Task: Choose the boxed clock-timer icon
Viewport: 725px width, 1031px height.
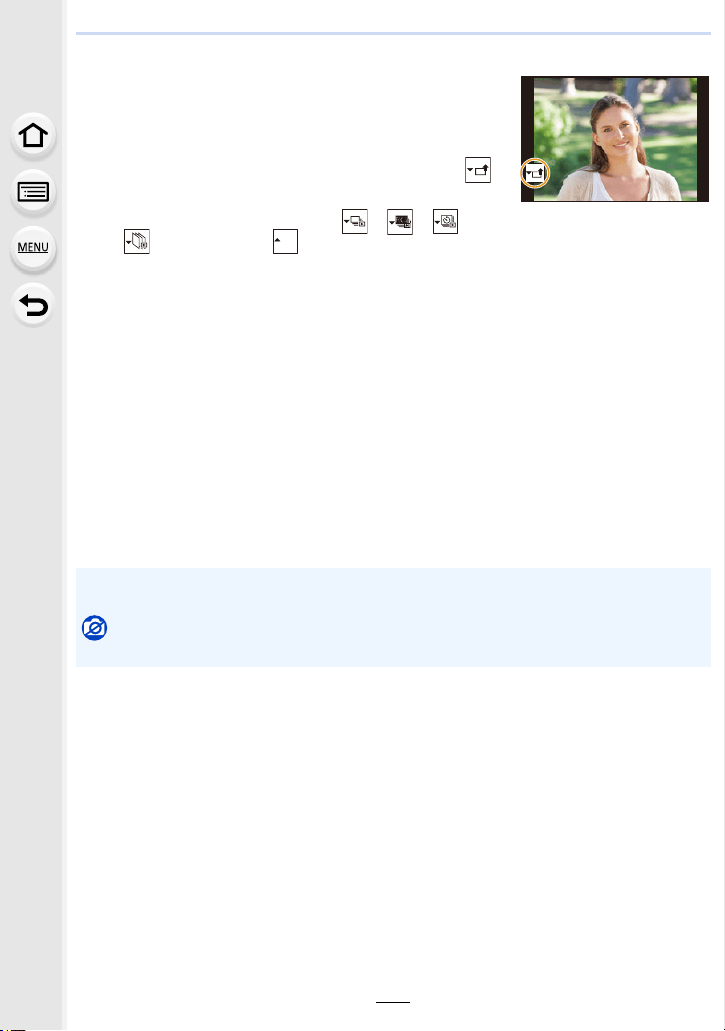Action: tap(445, 222)
